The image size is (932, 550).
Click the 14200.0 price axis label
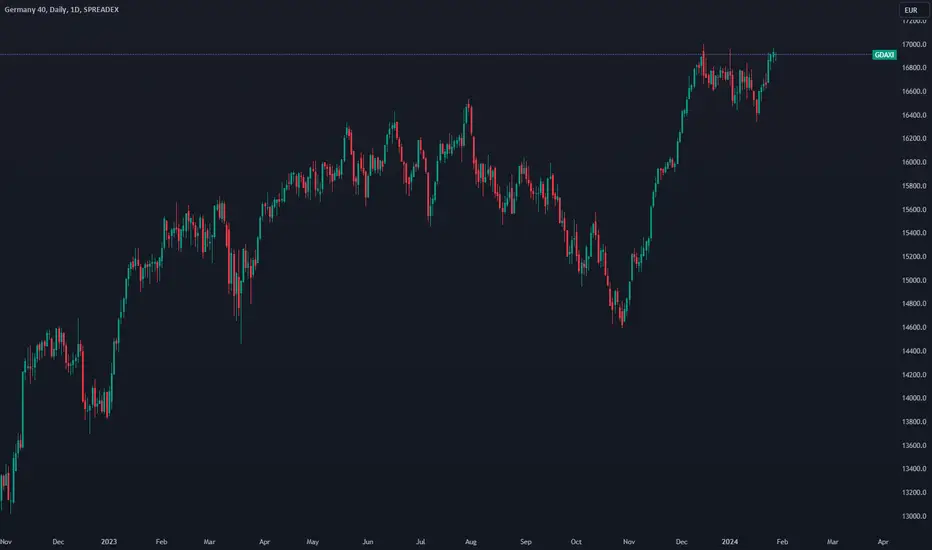click(914, 375)
